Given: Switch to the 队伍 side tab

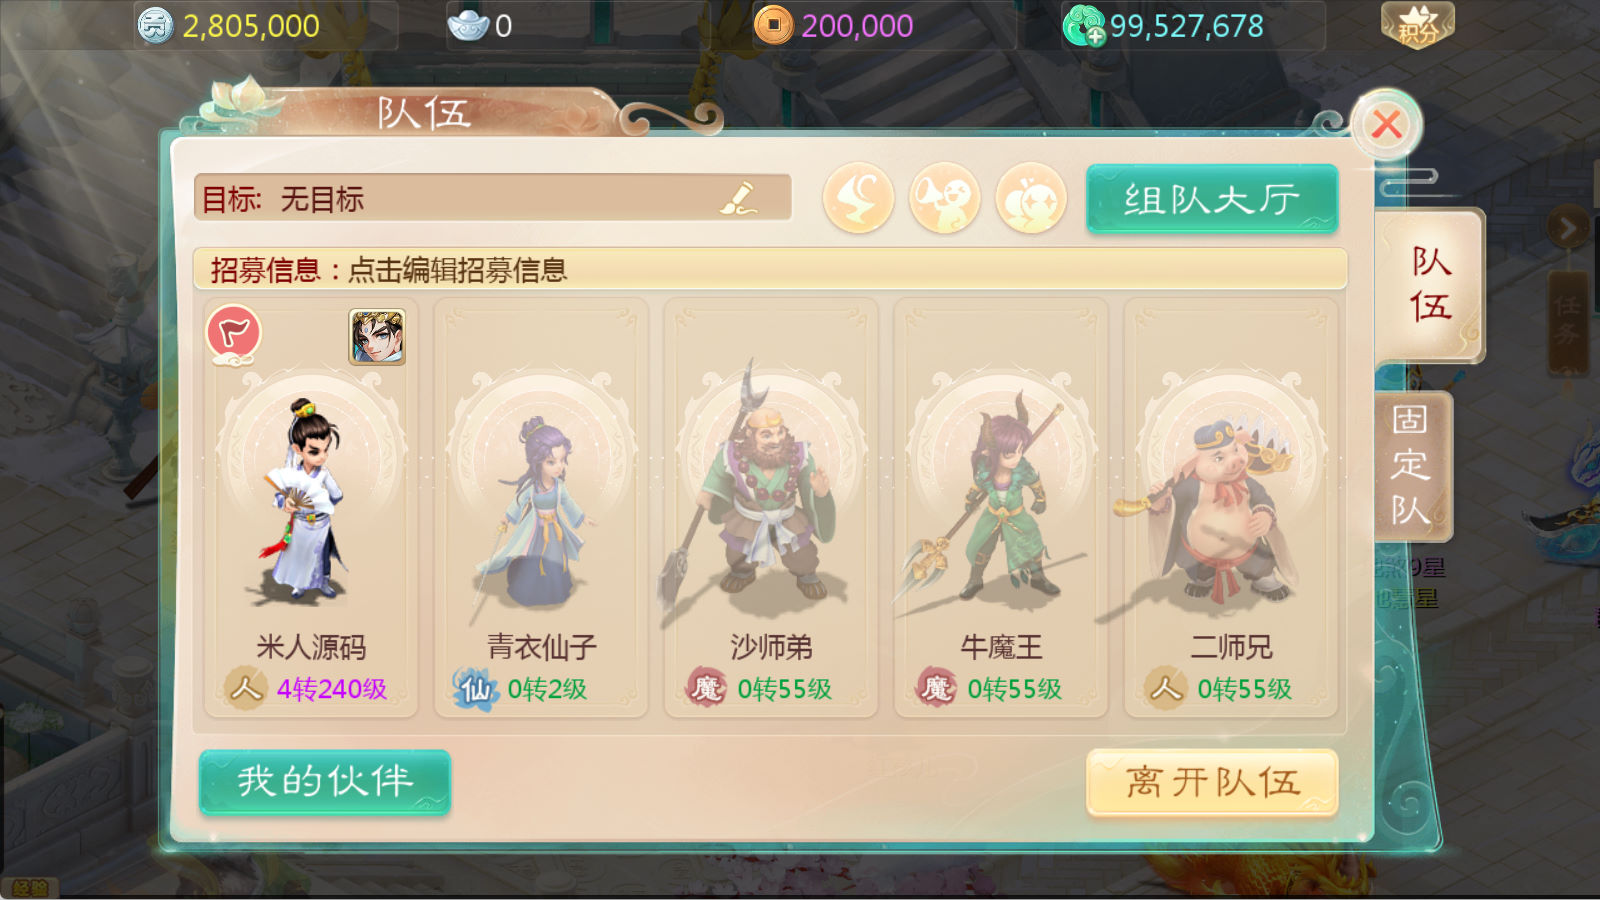Looking at the screenshot, I should tap(1430, 285).
